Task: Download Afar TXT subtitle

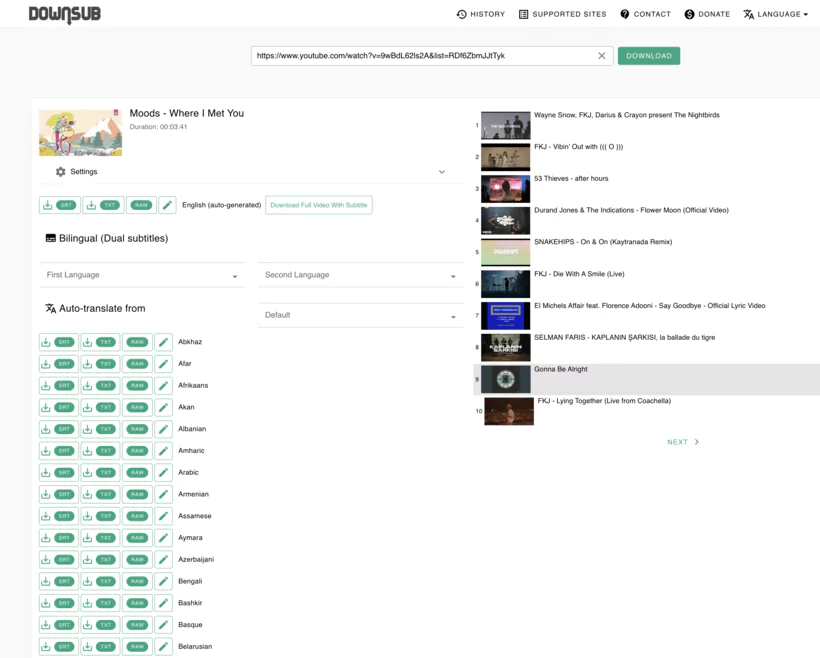Action: [x=100, y=364]
